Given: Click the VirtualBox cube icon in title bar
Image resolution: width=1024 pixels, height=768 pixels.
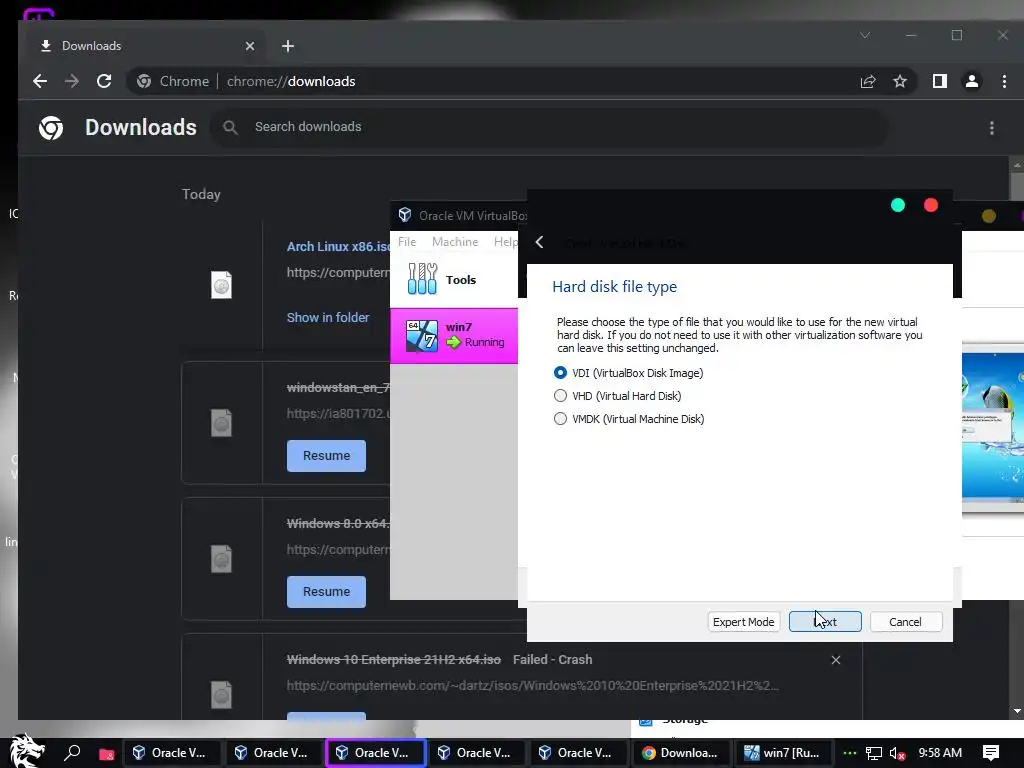Looking at the screenshot, I should click(x=405, y=215).
